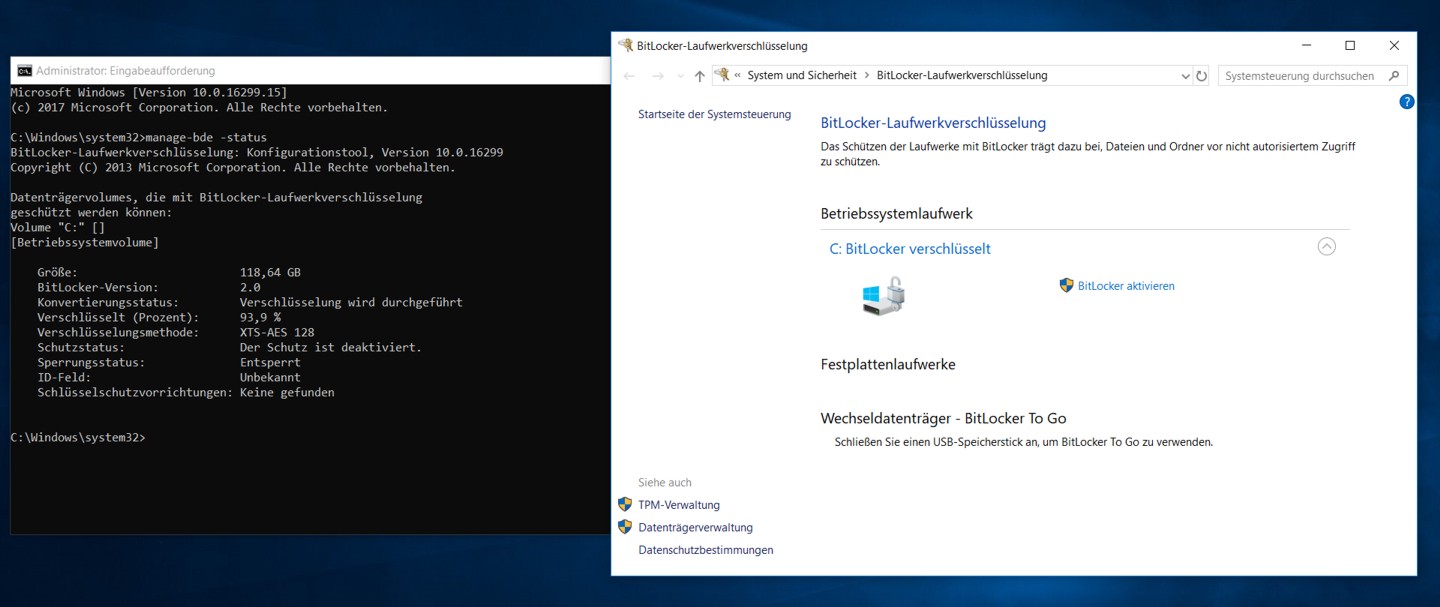Click the Up arrow navigation button
Screen dimensions: 1440x607
point(699,76)
